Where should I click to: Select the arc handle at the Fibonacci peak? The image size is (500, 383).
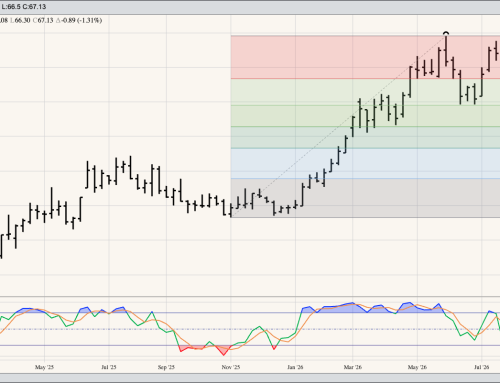446,33
